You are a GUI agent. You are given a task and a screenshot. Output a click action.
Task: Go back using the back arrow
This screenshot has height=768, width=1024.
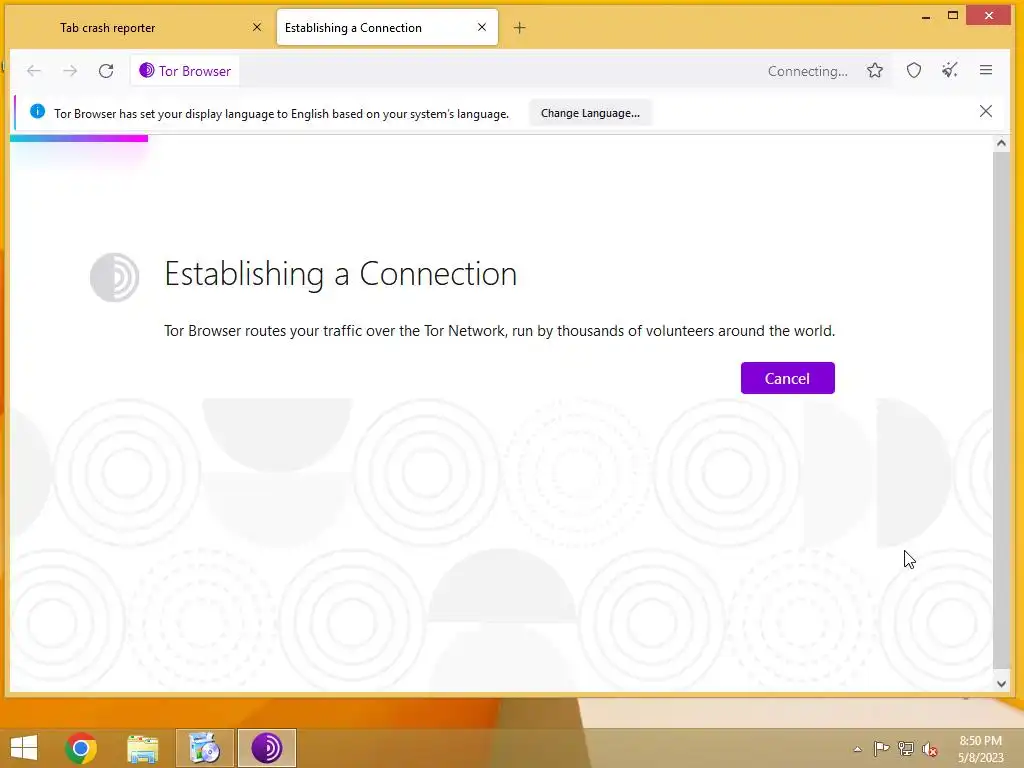34,71
